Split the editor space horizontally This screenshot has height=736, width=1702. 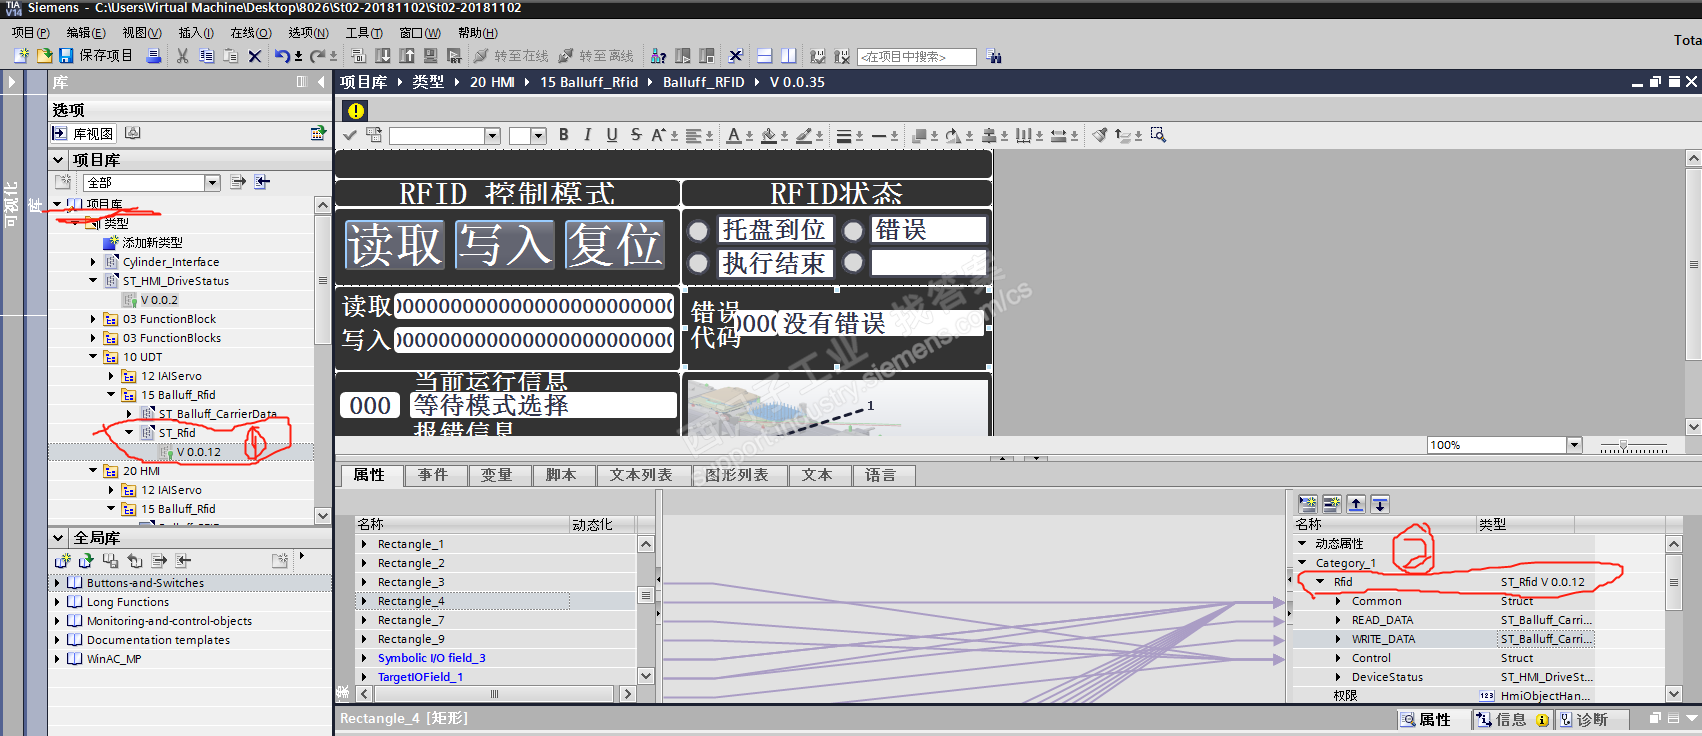[x=764, y=56]
